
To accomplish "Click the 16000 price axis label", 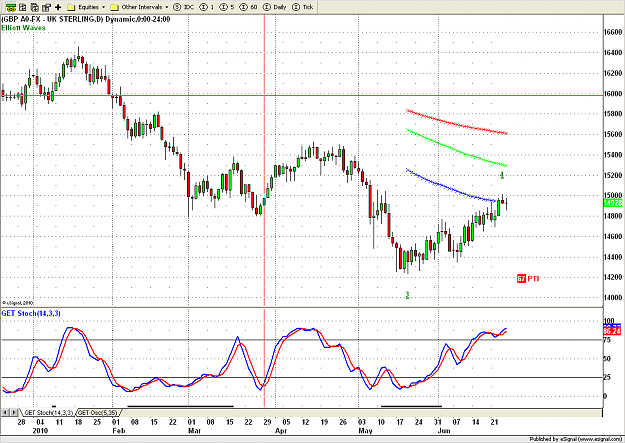I will click(x=613, y=93).
